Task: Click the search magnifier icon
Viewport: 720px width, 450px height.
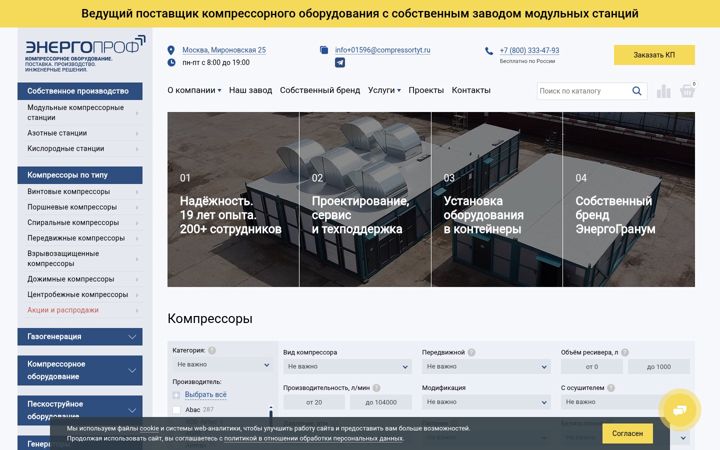Action: [x=636, y=91]
